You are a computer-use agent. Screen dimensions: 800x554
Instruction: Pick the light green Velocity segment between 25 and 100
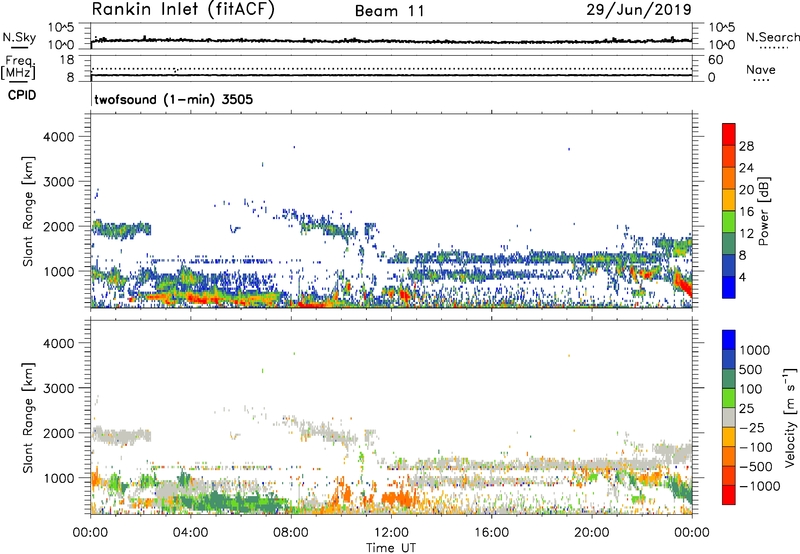(x=729, y=398)
